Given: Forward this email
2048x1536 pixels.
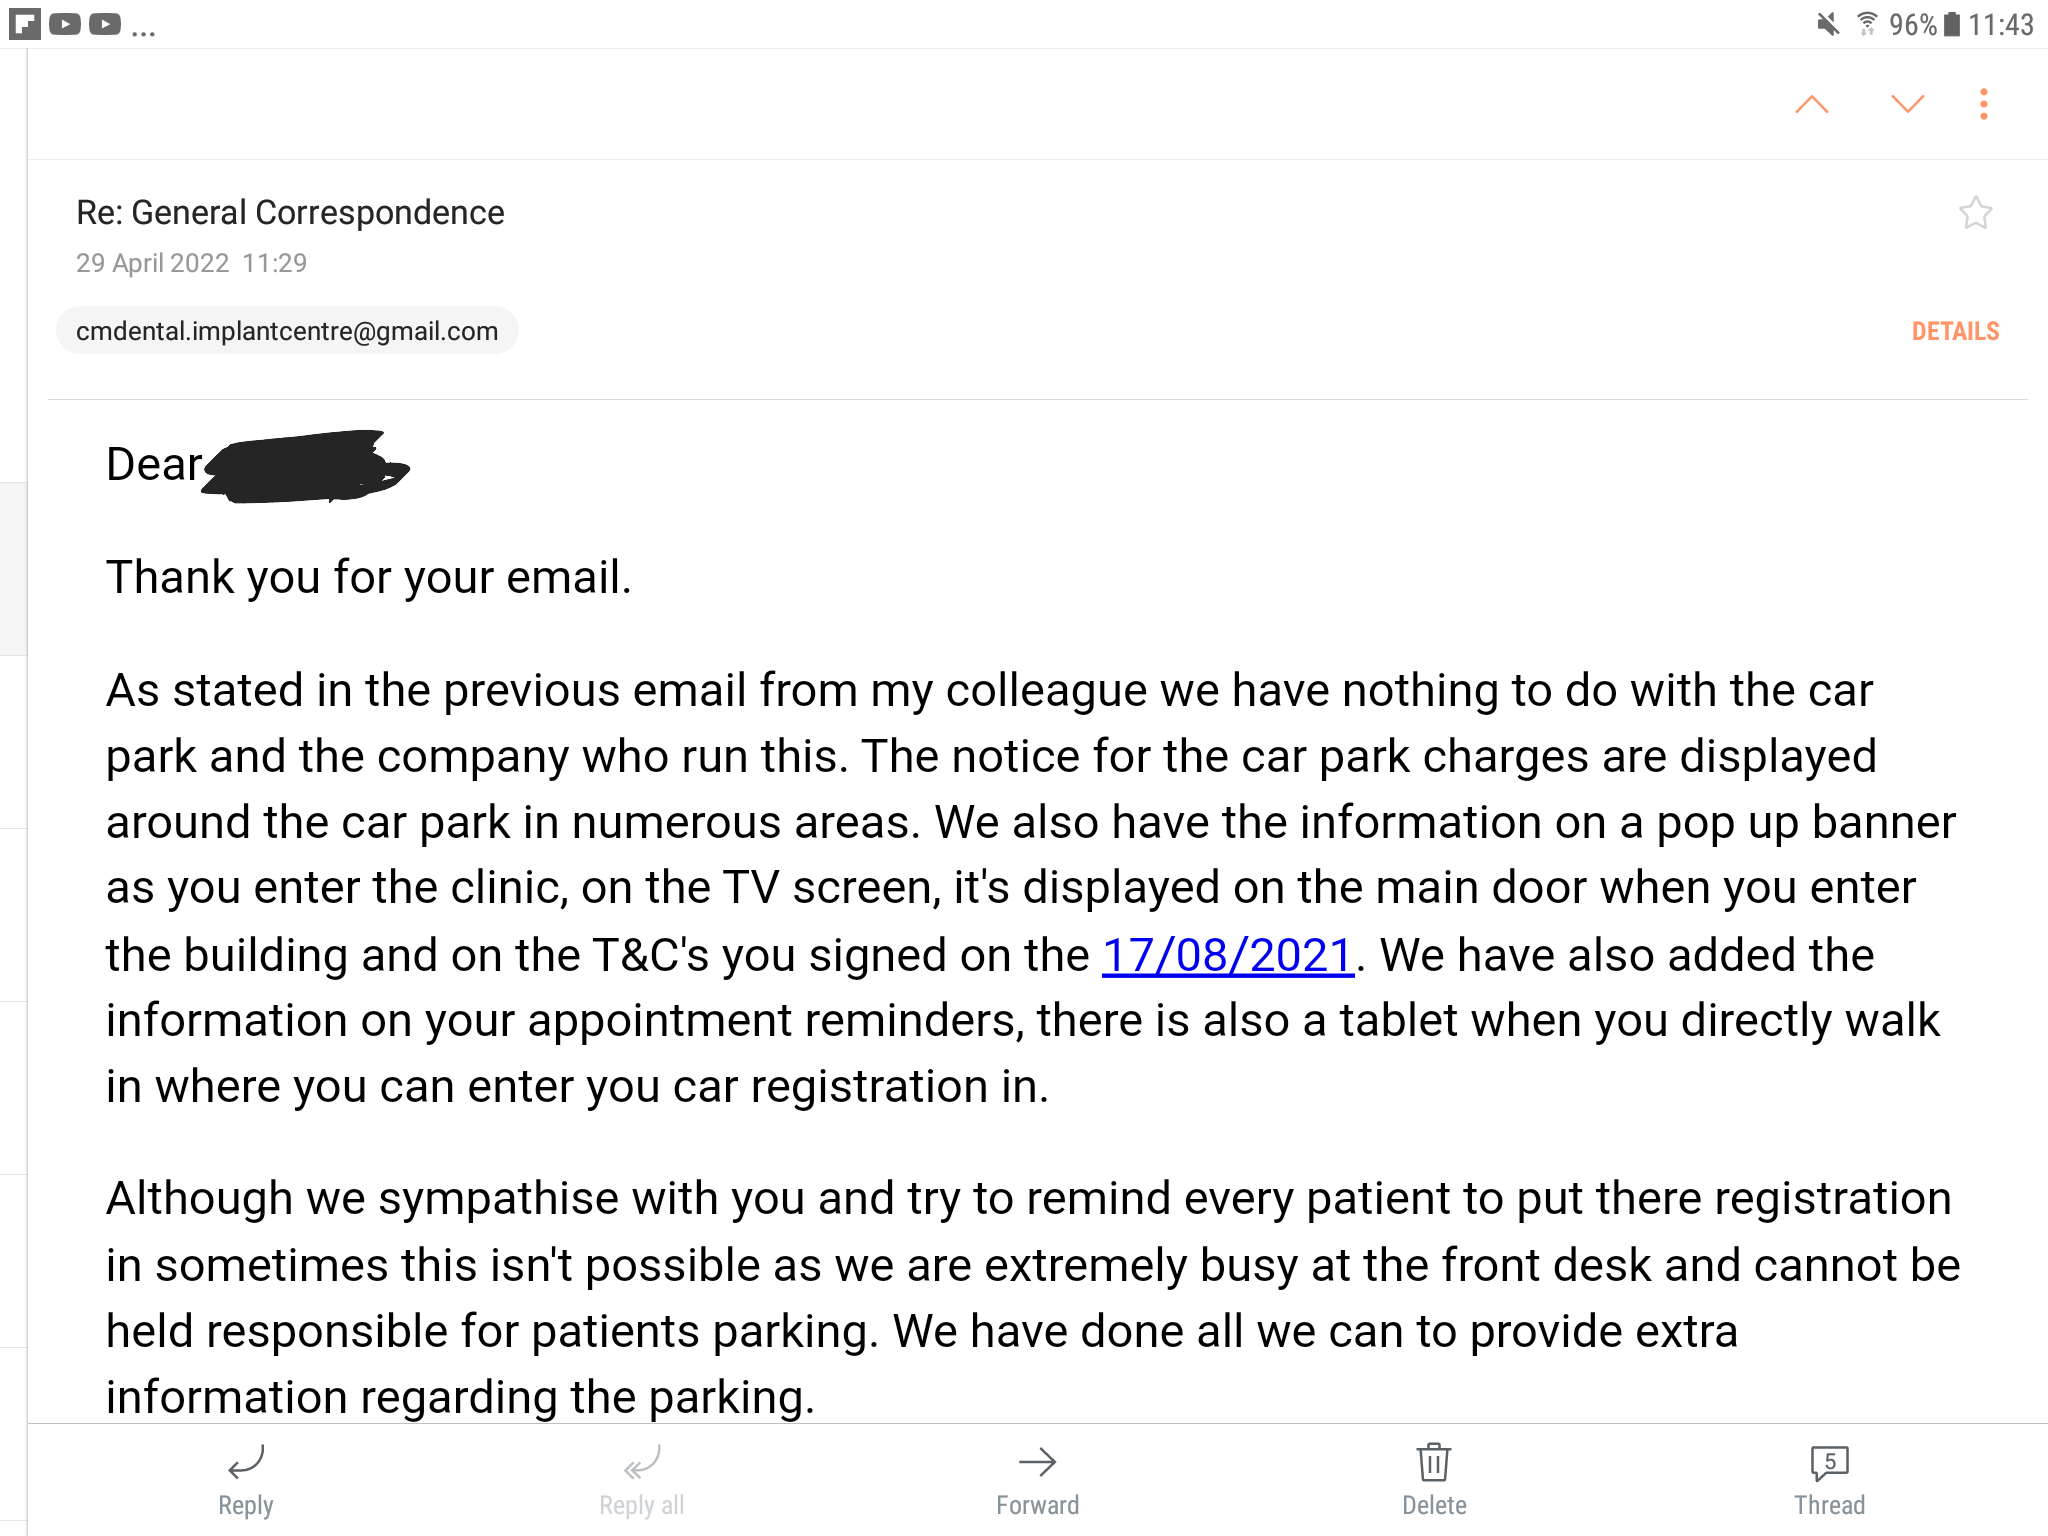Looking at the screenshot, I should tap(1037, 1479).
